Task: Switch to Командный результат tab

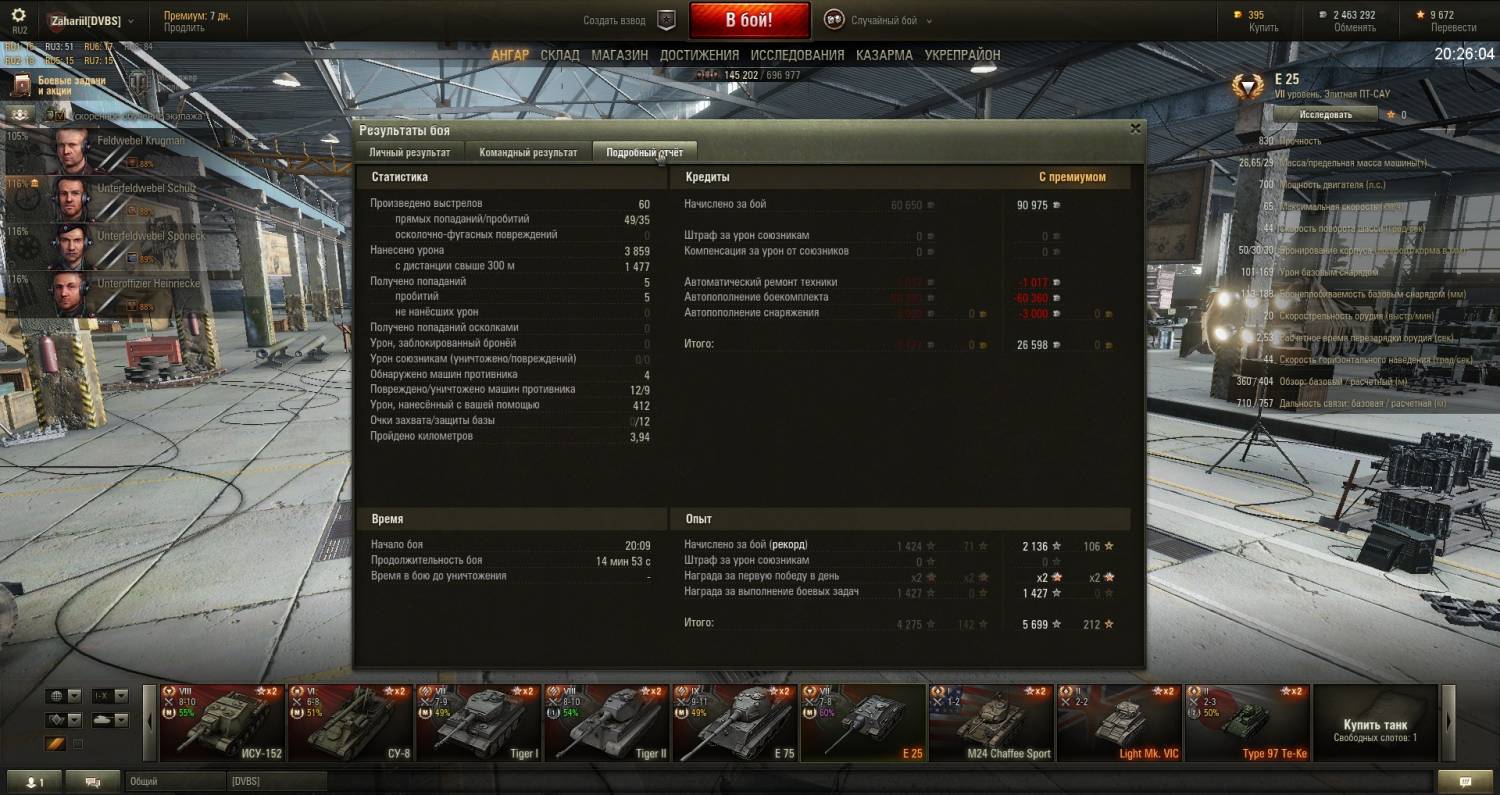Action: [528, 152]
